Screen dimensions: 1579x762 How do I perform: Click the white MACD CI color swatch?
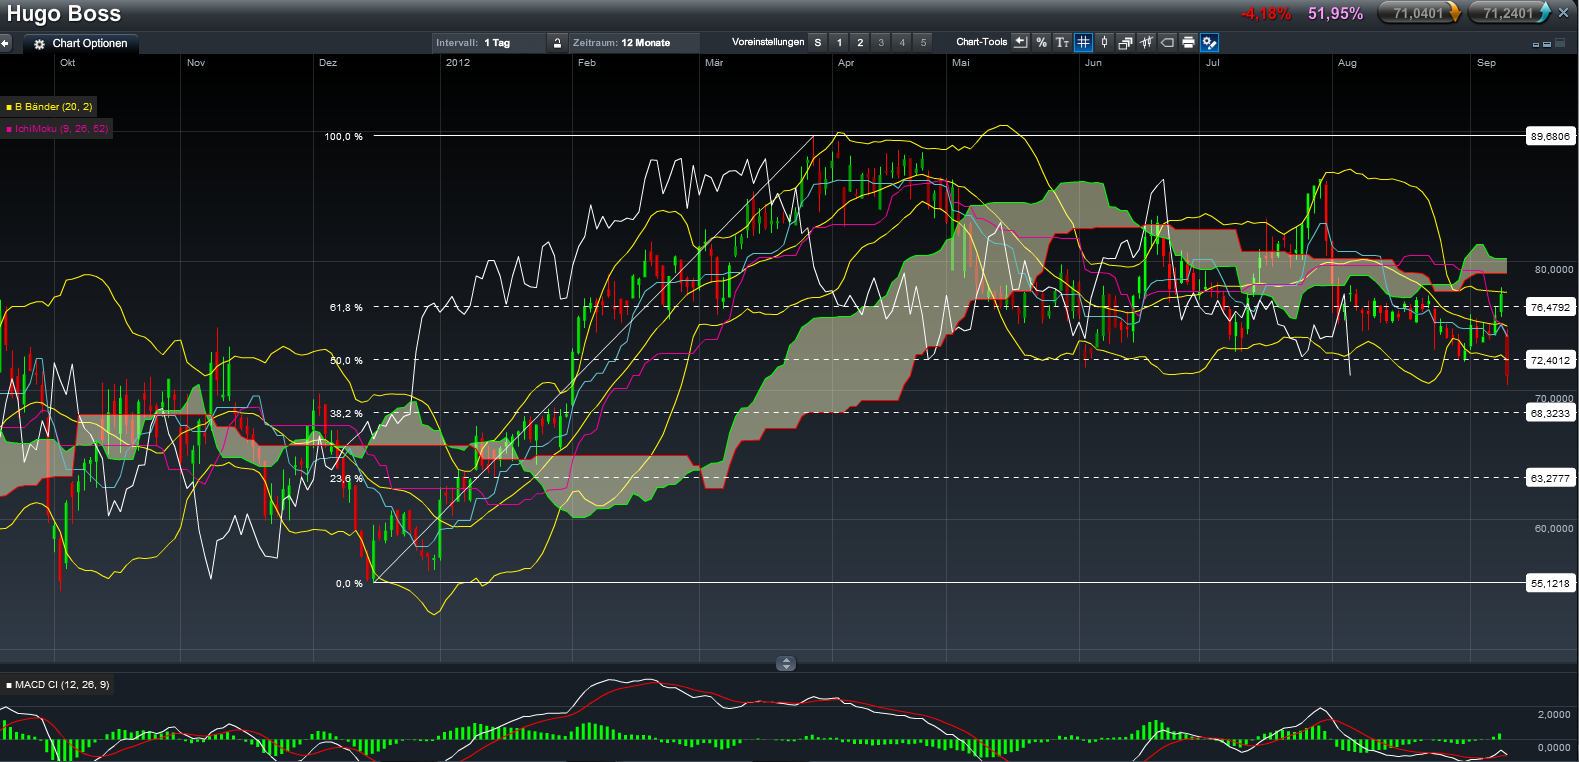click(x=9, y=685)
